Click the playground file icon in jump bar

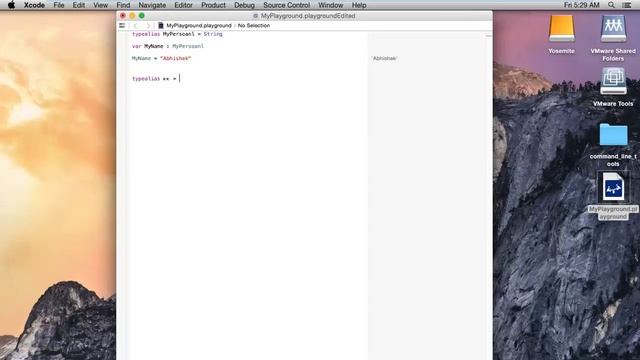tap(161, 25)
